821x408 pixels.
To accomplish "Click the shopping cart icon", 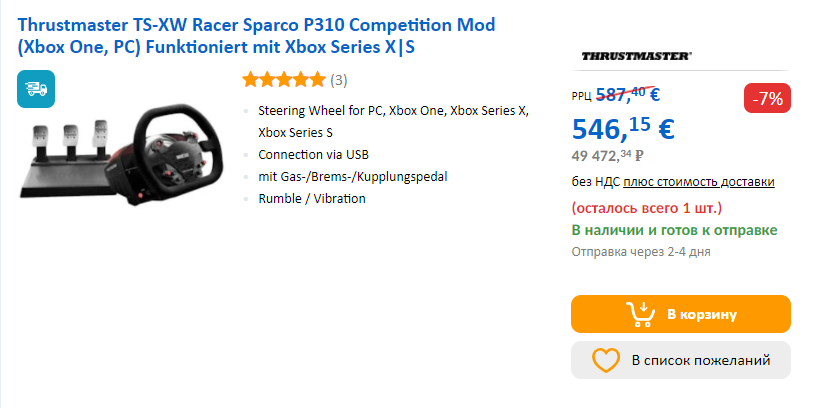I will coord(640,314).
